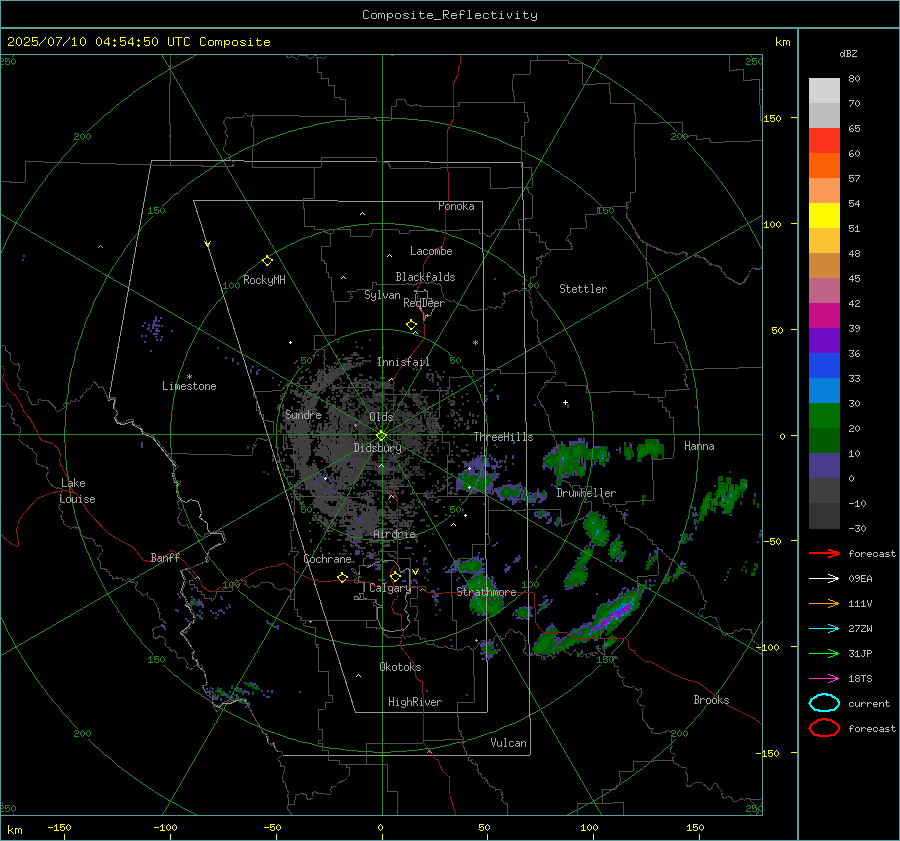Click the yellow diamond marker below RedDeer
Screen dimensions: 900x841
(411, 325)
